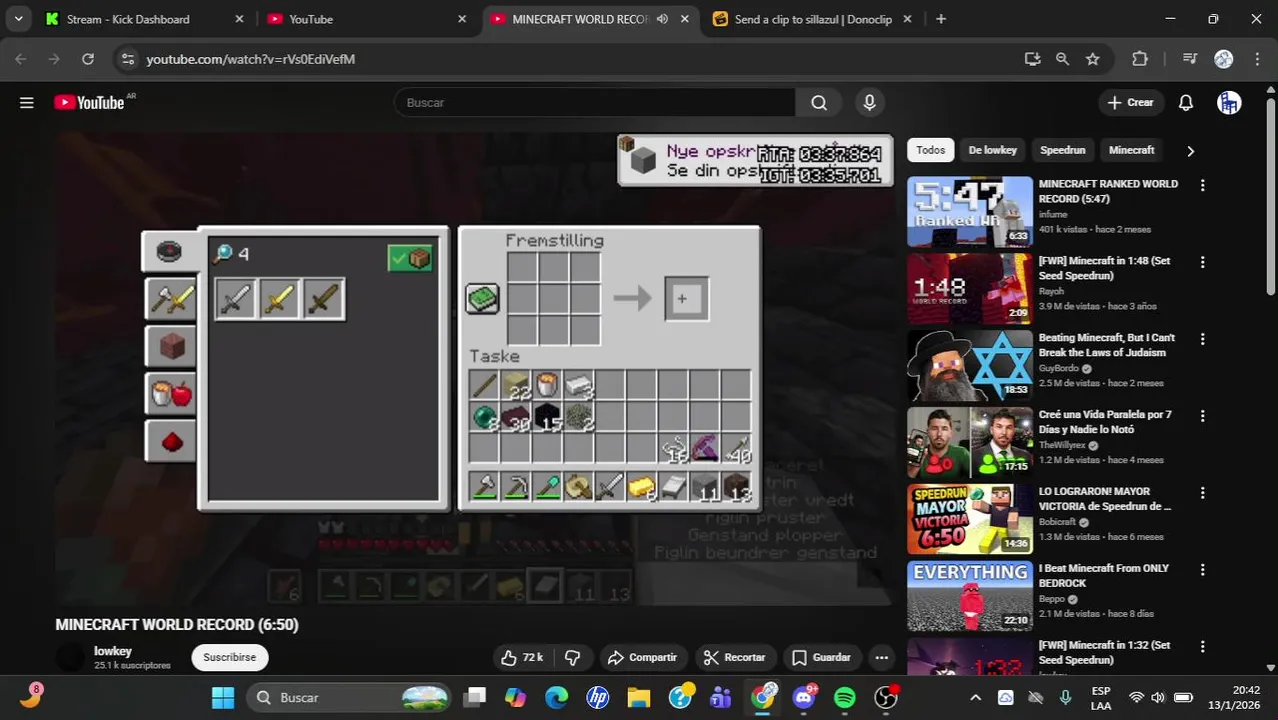Viewport: 1278px width, 720px height.
Task: Go back in browser history
Action: (x=21, y=59)
